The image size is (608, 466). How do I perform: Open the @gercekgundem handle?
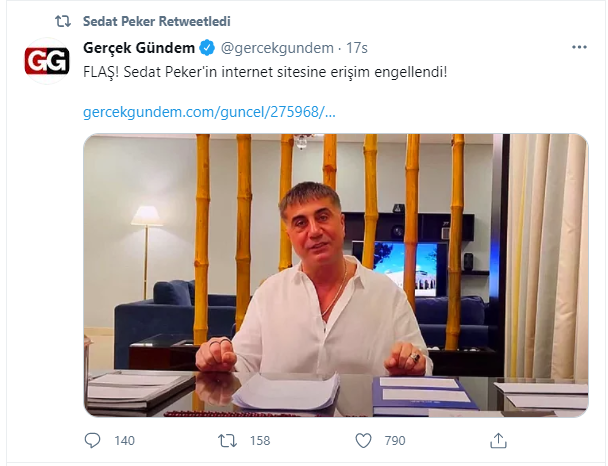277,48
